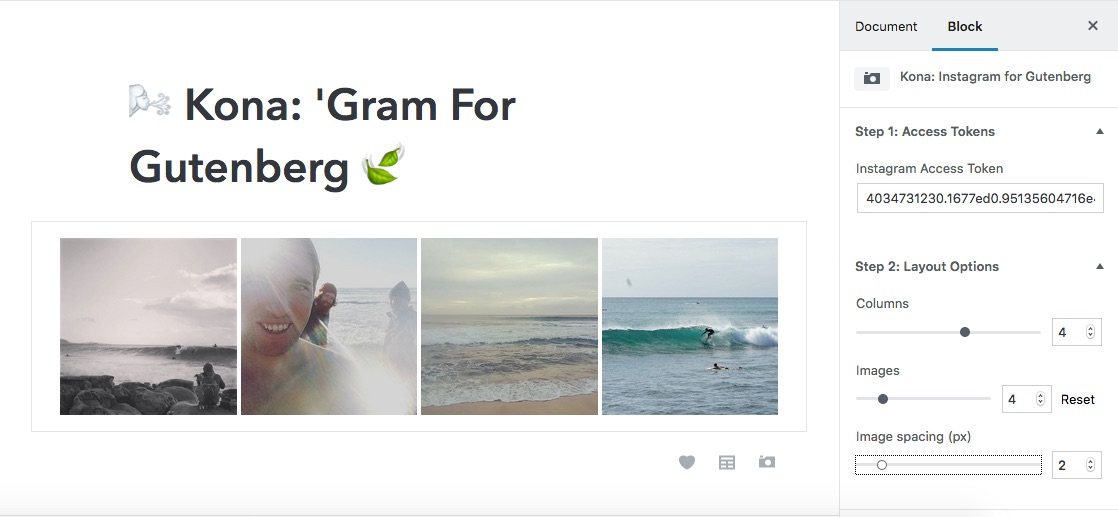The height and width of the screenshot is (517, 1118).
Task: Click the Images slider handle
Action: coord(883,399)
